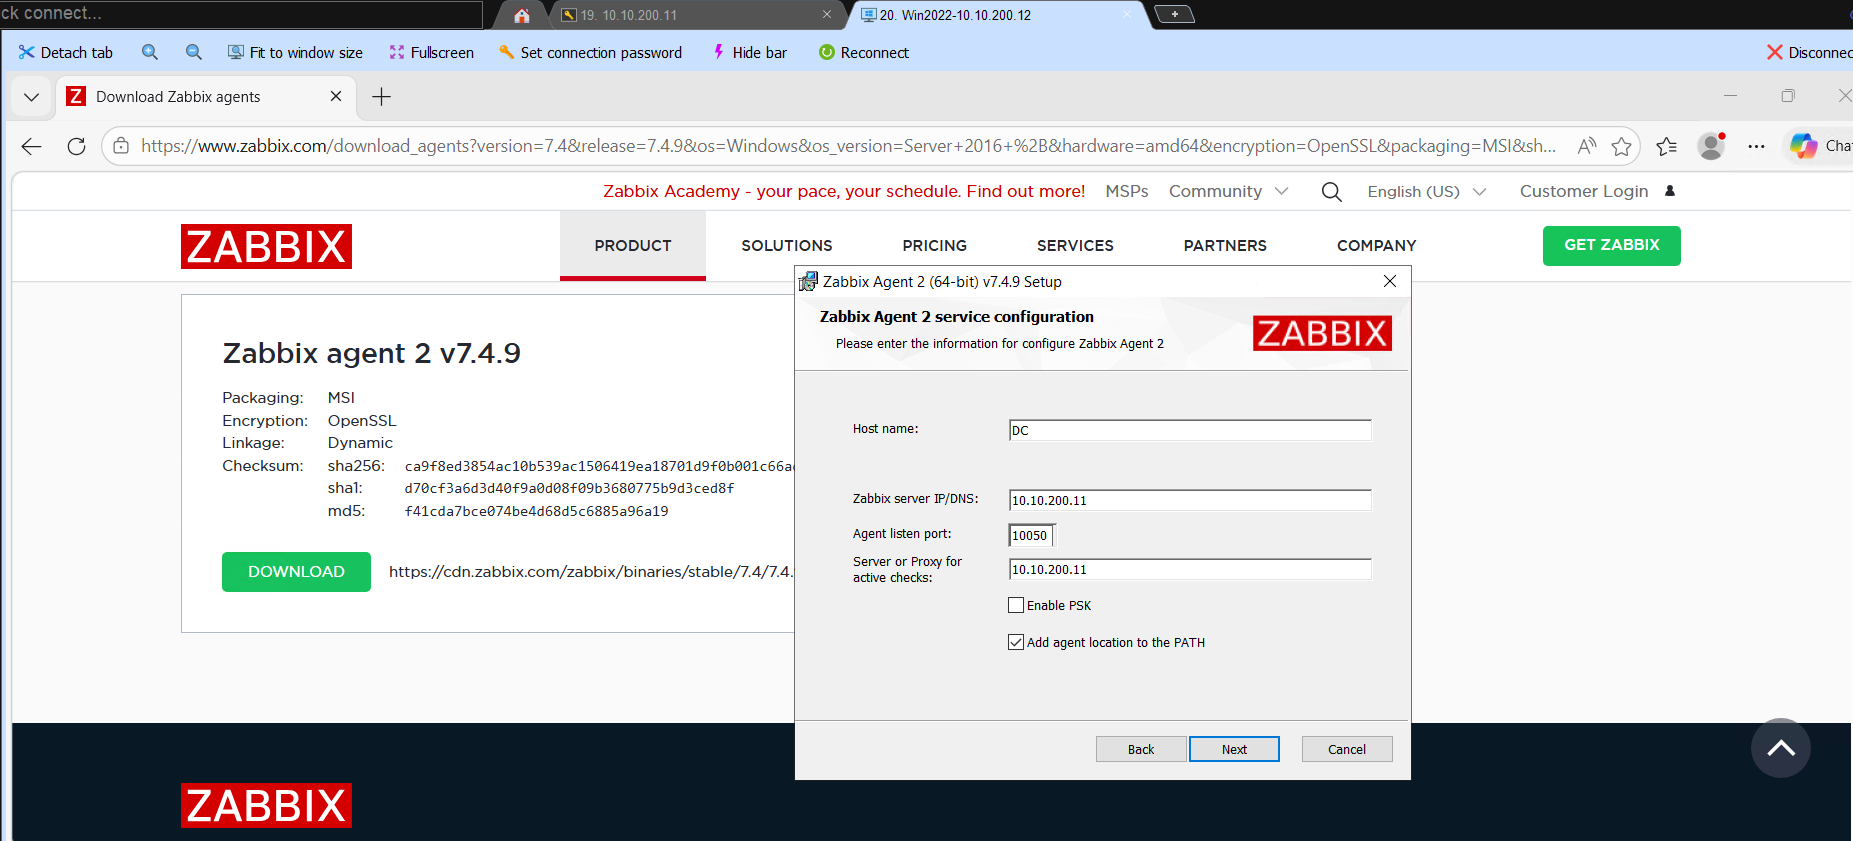
Task: Click the Reconnect toolbar button
Action: click(864, 53)
